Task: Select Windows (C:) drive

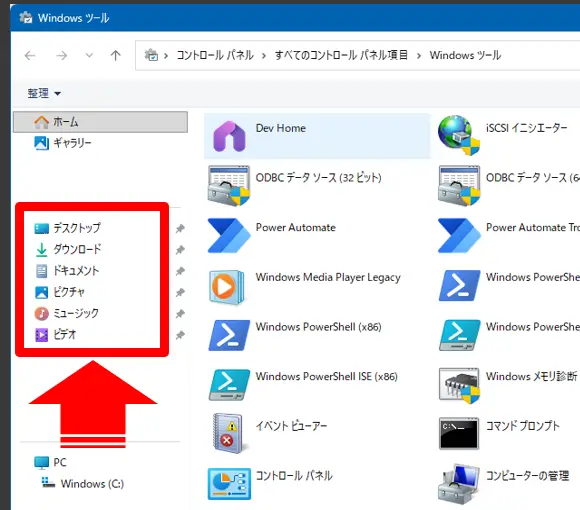Action: point(82,483)
